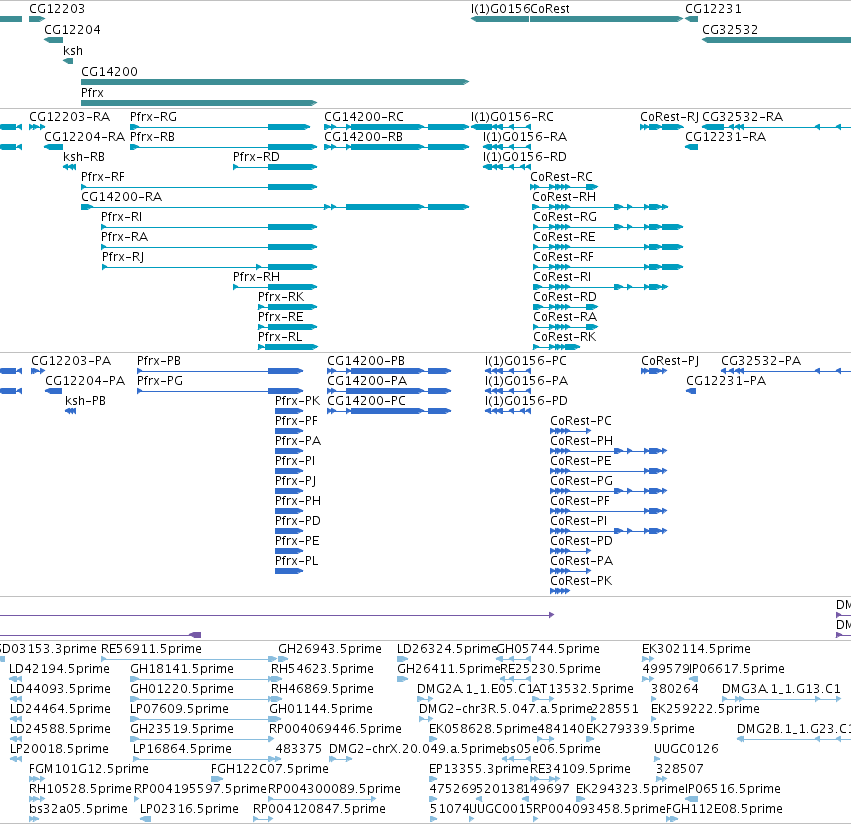Select protein label CoRest-PK

pyautogui.click(x=581, y=581)
